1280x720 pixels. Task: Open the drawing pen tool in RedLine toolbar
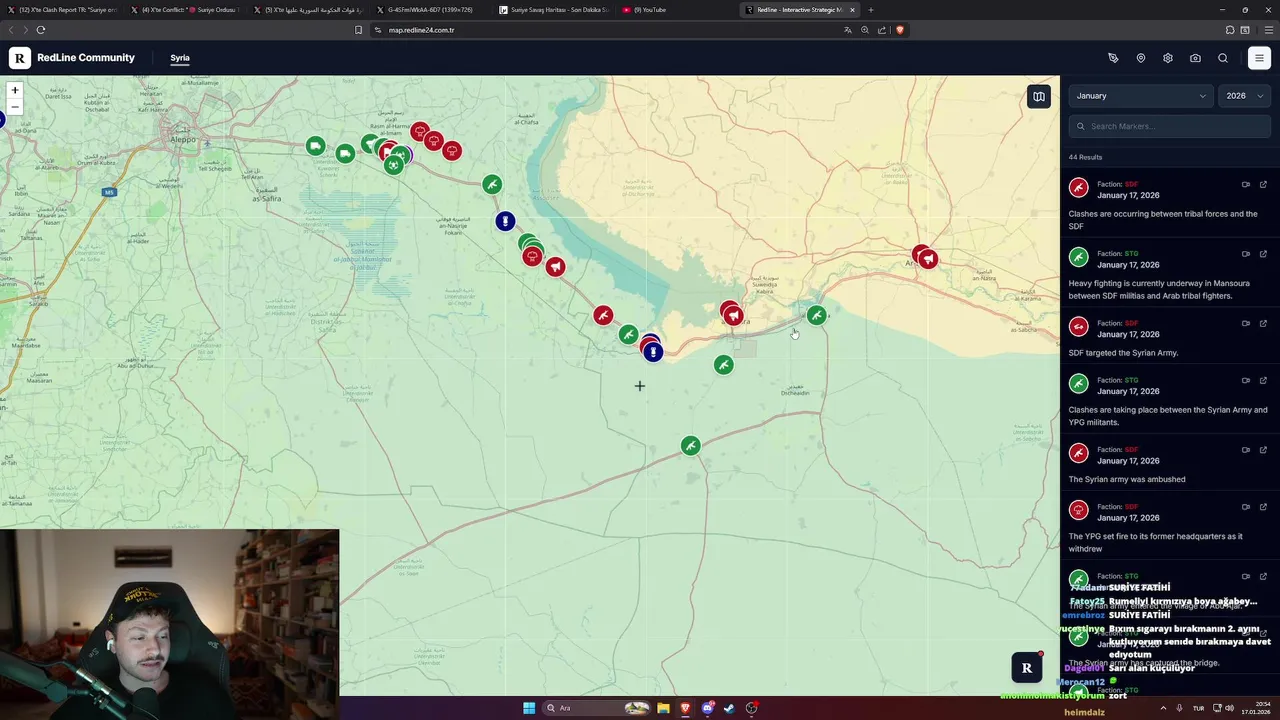pos(1113,58)
